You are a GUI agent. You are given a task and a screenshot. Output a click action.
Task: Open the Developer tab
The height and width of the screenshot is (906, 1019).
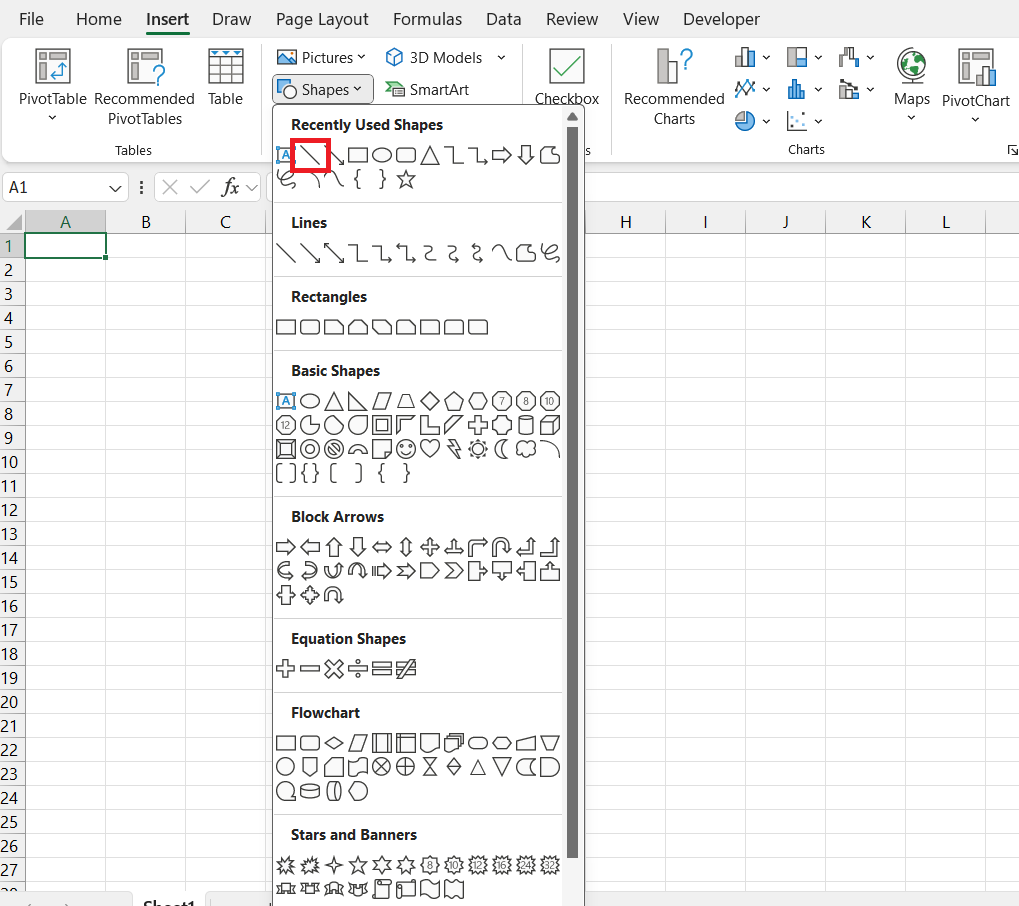(x=721, y=19)
